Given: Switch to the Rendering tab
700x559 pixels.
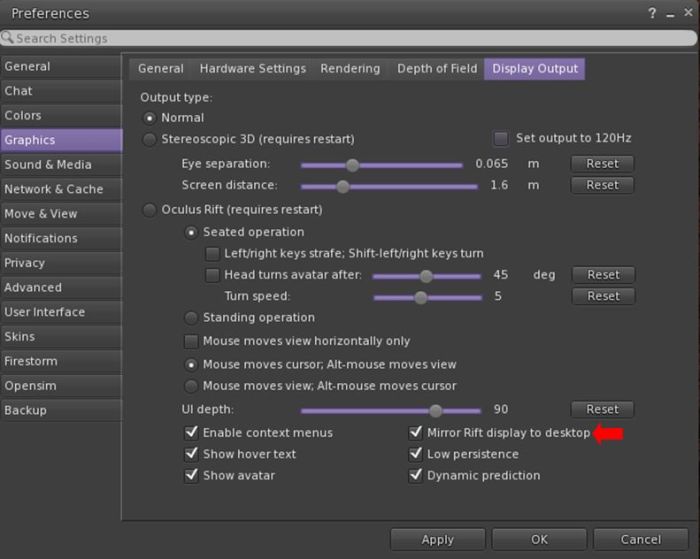Looking at the screenshot, I should click(350, 69).
